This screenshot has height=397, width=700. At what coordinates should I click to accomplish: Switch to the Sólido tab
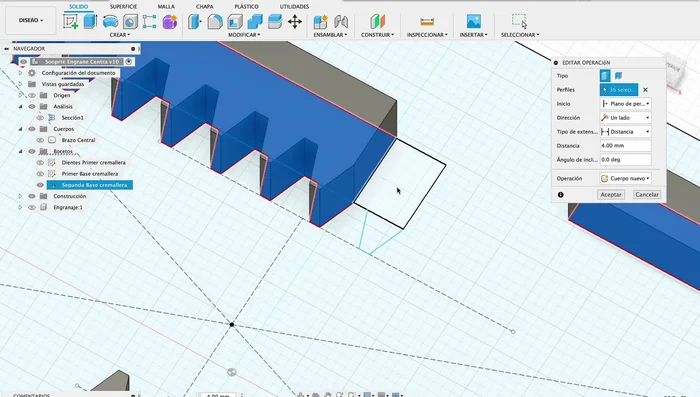click(x=79, y=6)
